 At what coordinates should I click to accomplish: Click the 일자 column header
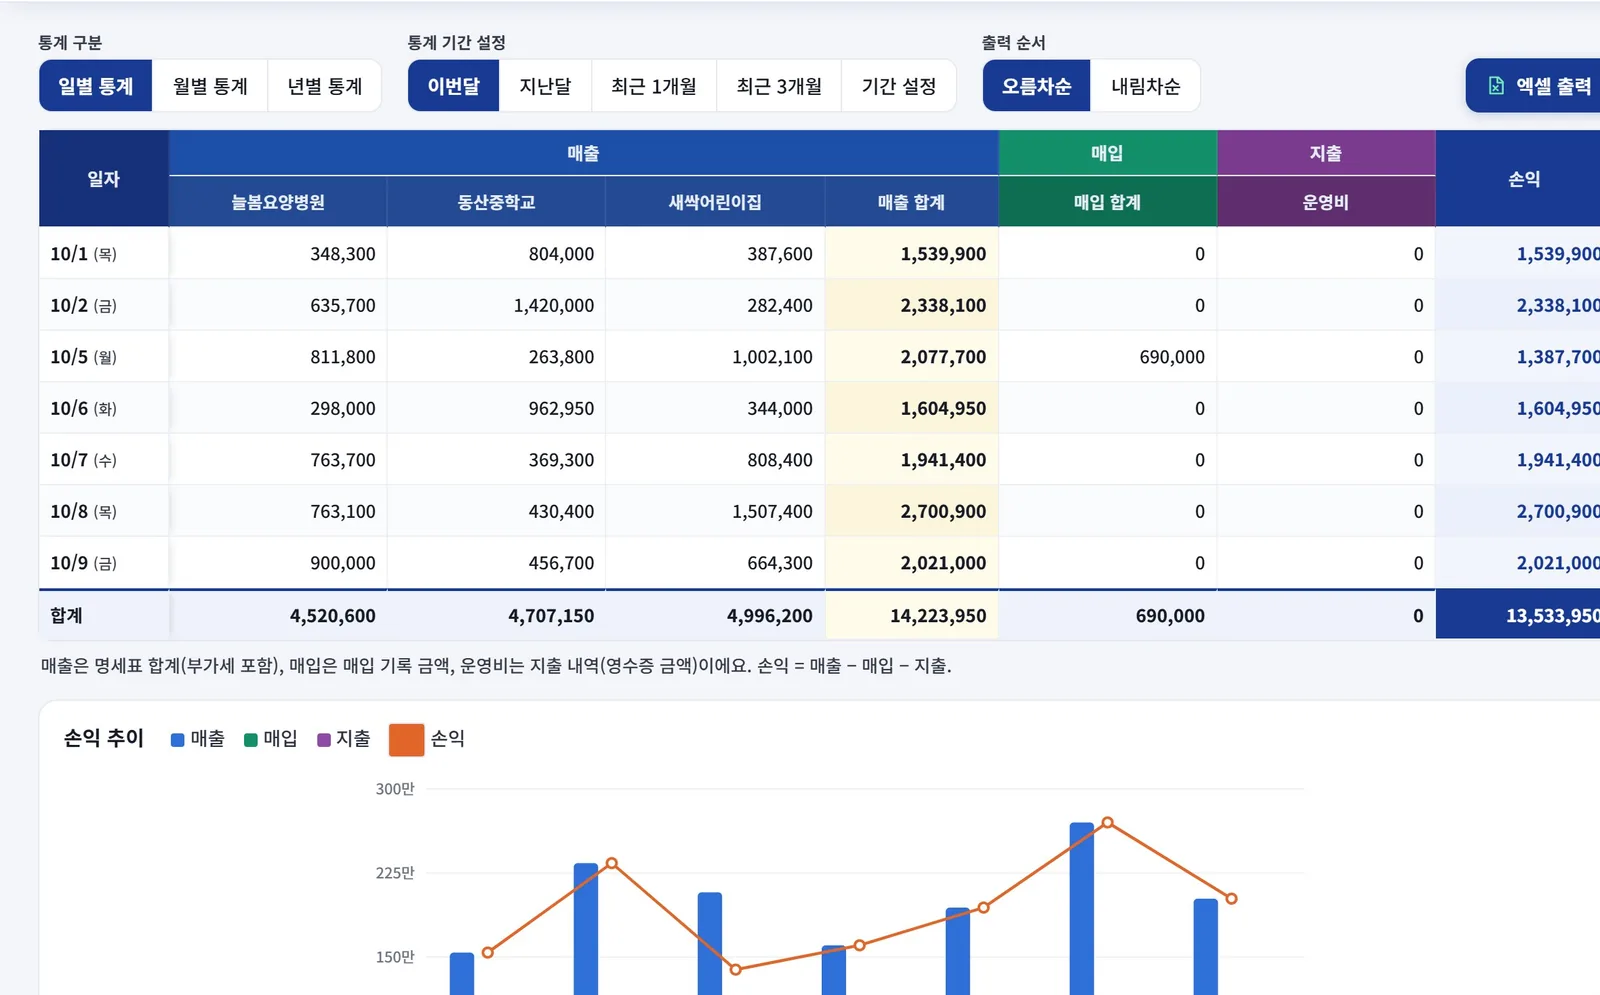[104, 178]
